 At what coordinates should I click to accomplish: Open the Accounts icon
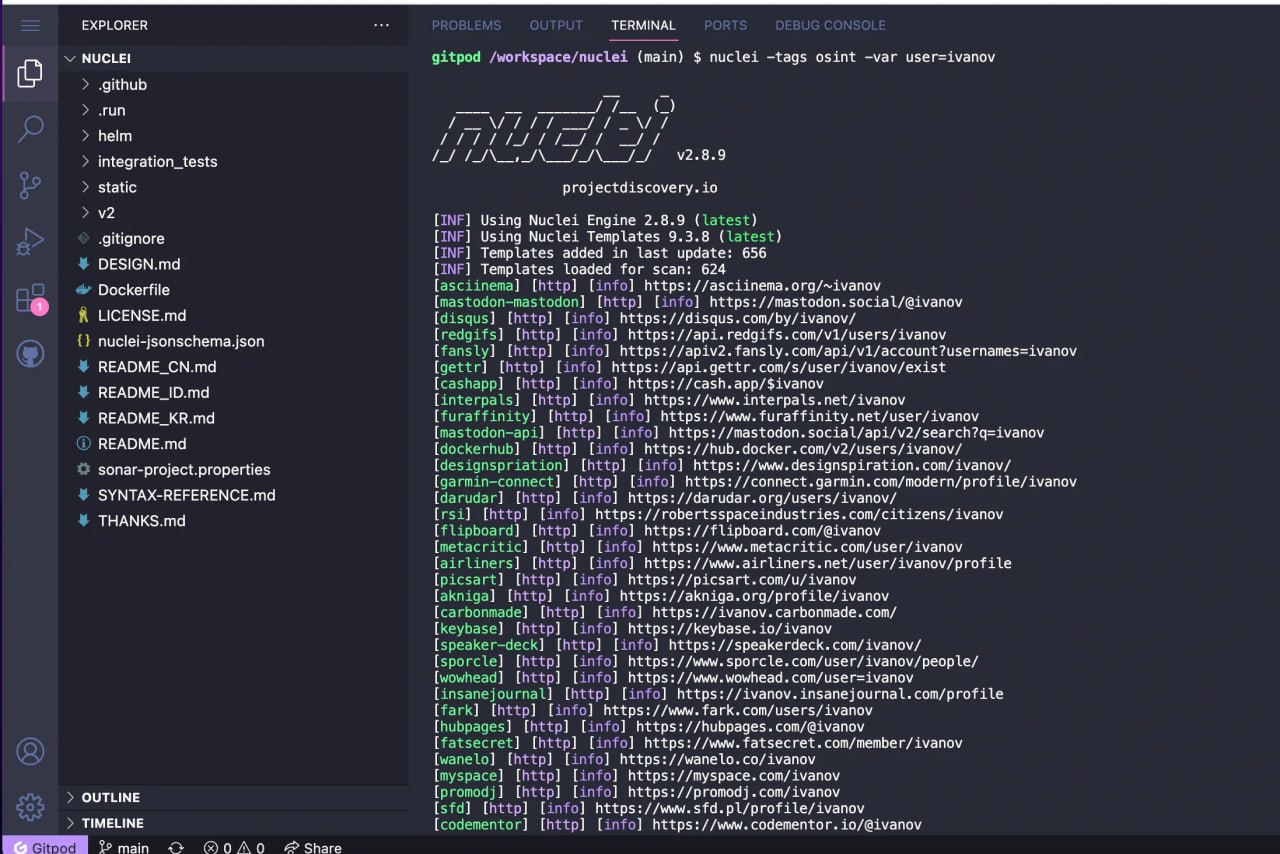[x=30, y=751]
